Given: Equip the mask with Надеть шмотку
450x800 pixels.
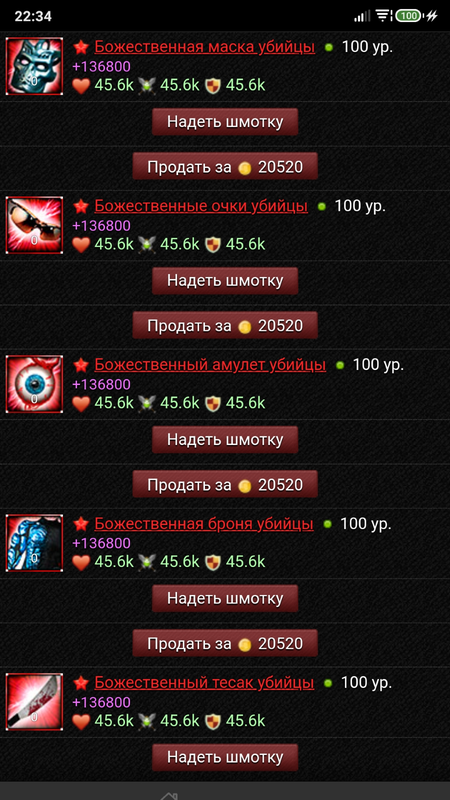Looking at the screenshot, I should [x=225, y=122].
